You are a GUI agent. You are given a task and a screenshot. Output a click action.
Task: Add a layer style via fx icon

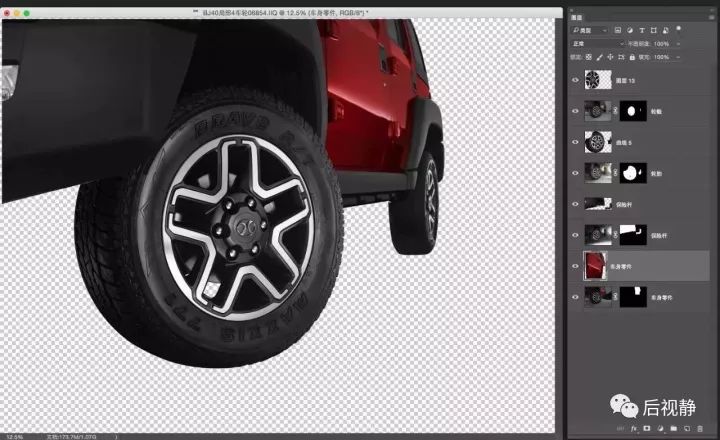[x=634, y=429]
